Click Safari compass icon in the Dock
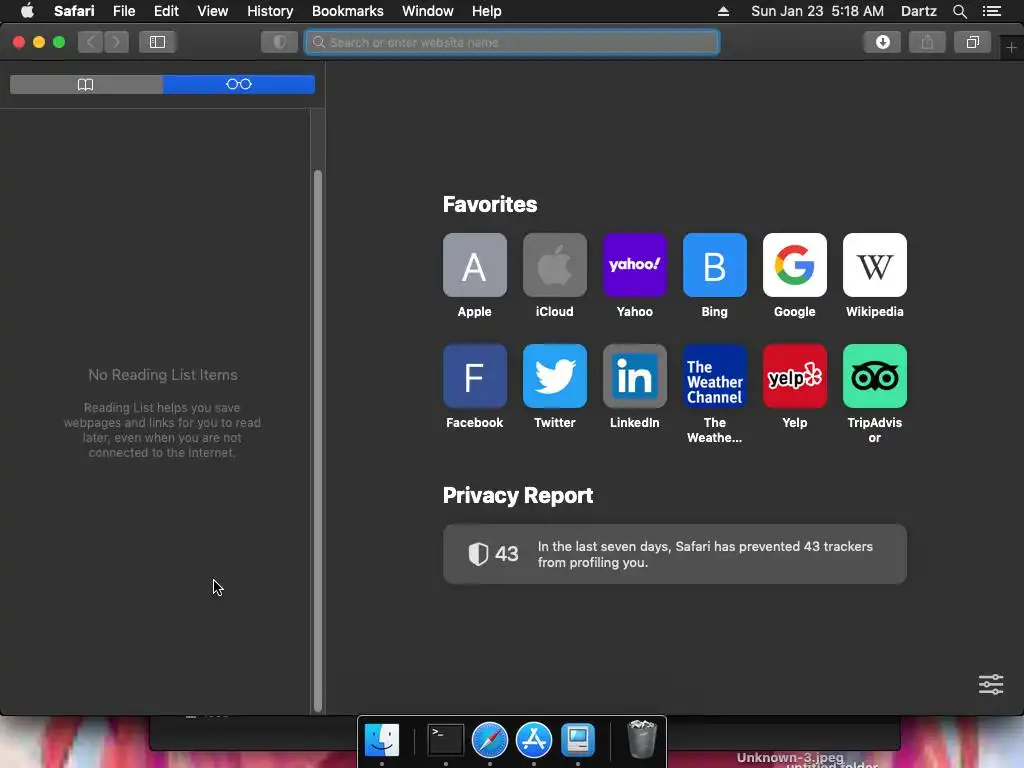Viewport: 1024px width, 768px height. coord(490,740)
